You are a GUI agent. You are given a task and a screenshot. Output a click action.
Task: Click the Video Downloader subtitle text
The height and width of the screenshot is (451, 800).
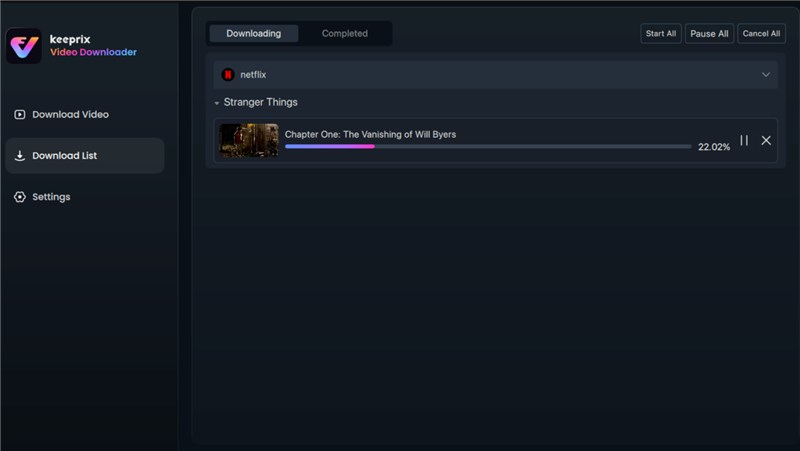[93, 52]
